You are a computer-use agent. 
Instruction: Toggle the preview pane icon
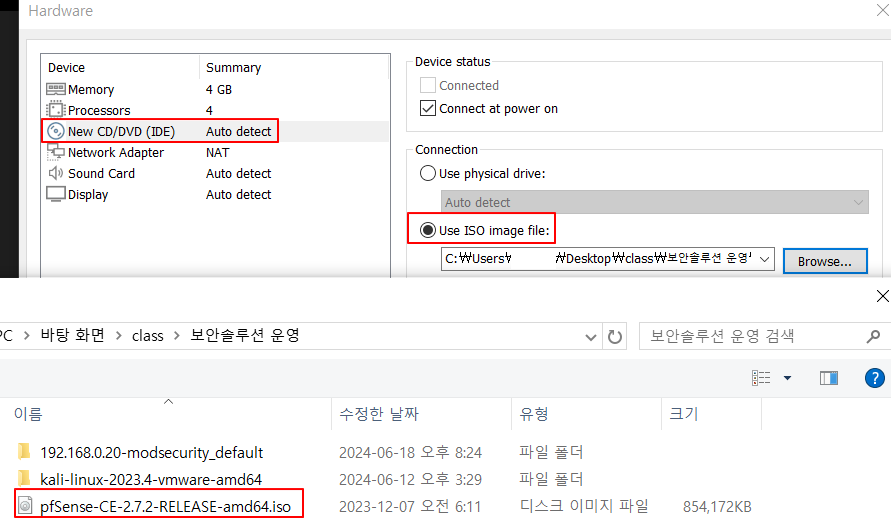tap(828, 378)
